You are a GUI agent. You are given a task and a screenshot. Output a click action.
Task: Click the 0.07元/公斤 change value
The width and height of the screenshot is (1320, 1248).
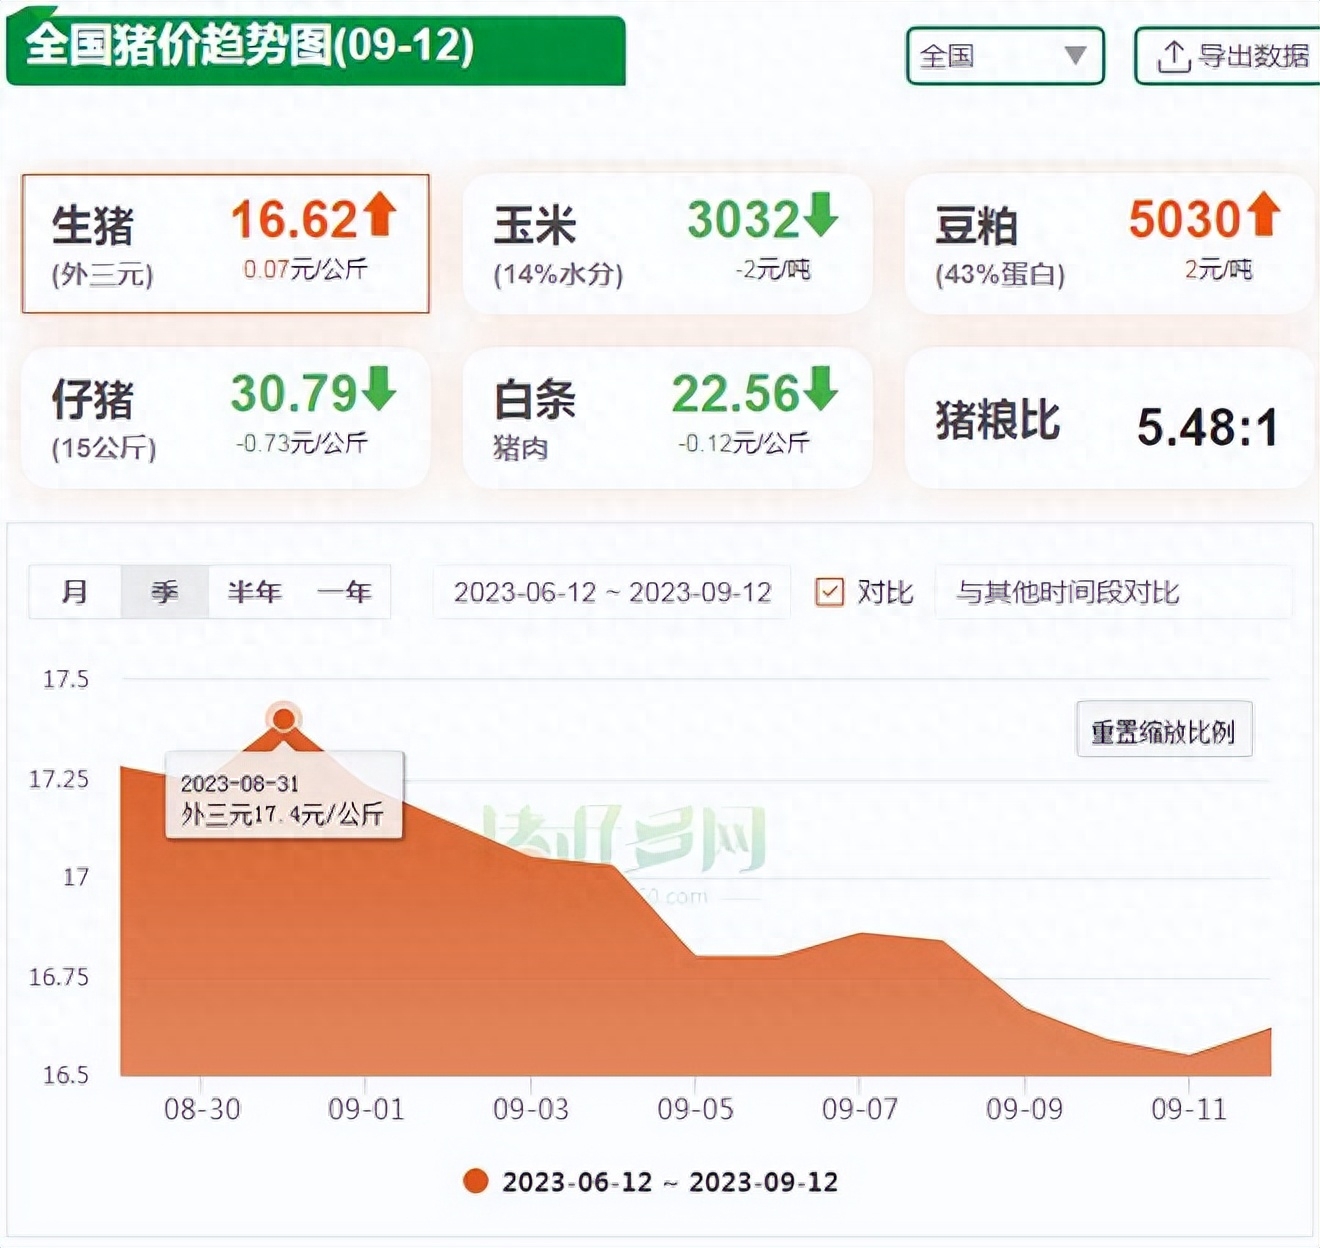click(x=305, y=268)
